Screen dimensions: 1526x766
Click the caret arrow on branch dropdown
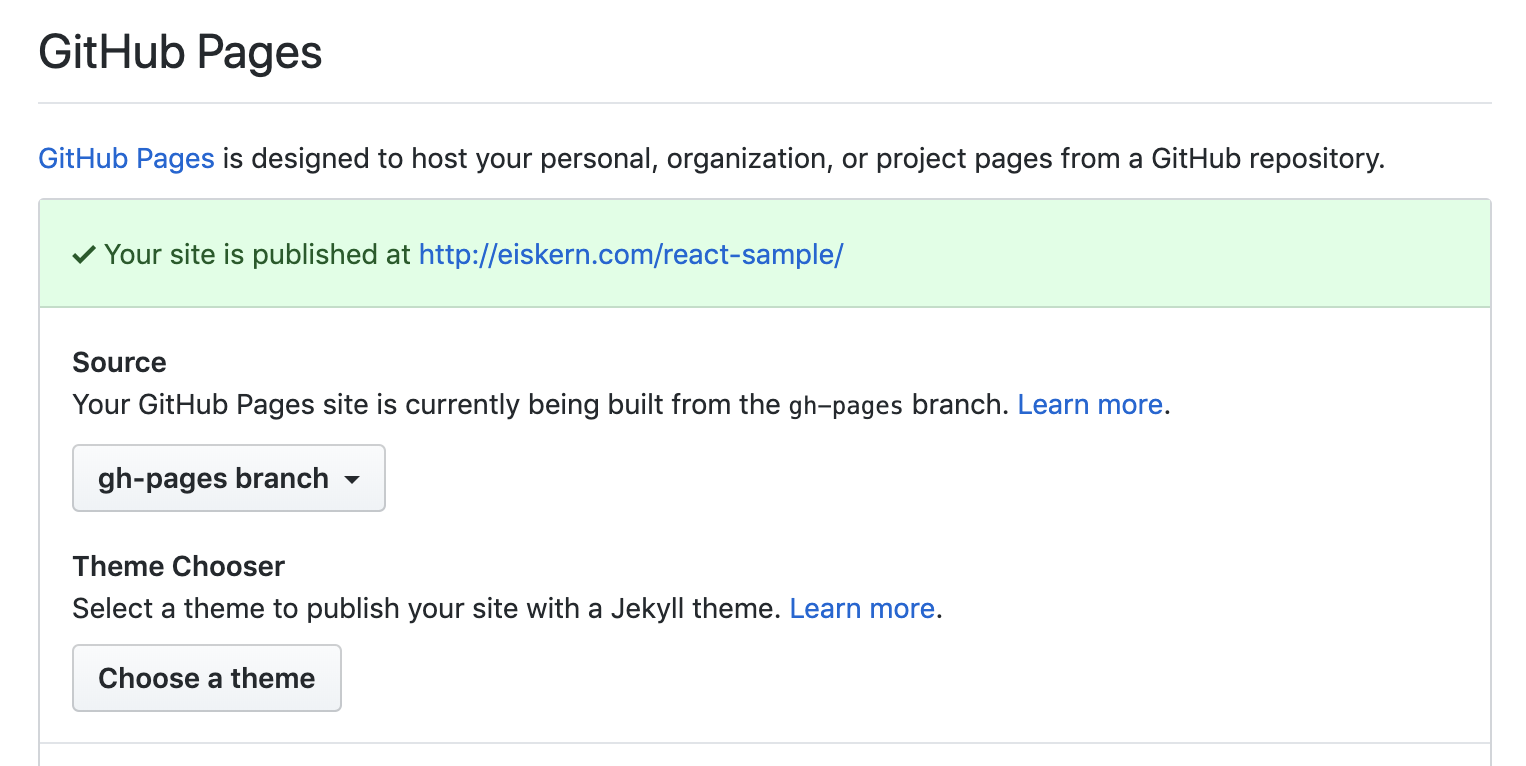tap(352, 480)
